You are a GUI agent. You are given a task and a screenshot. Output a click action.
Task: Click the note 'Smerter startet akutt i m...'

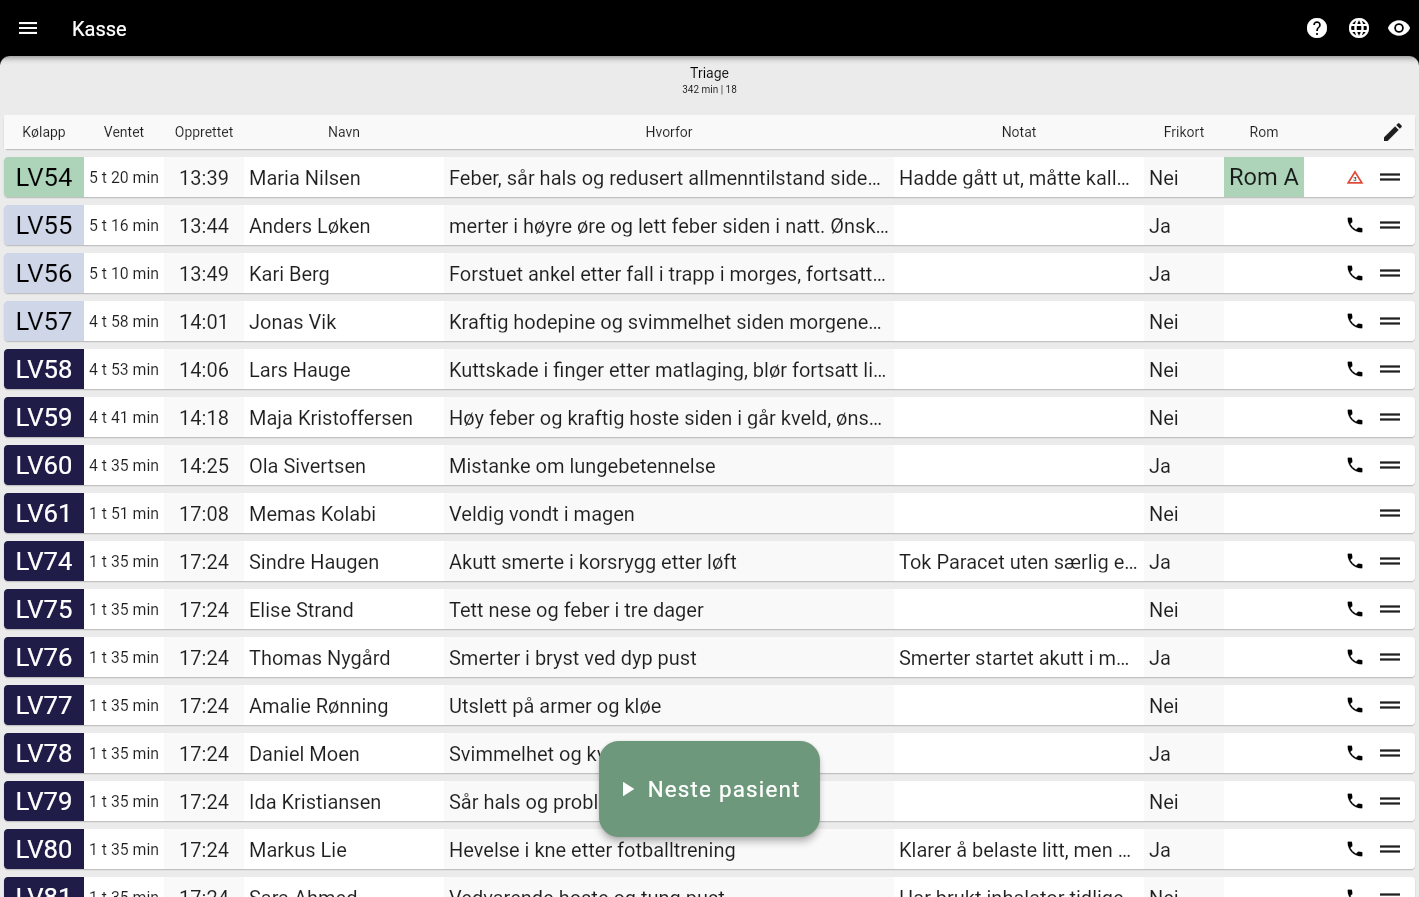coord(1014,658)
